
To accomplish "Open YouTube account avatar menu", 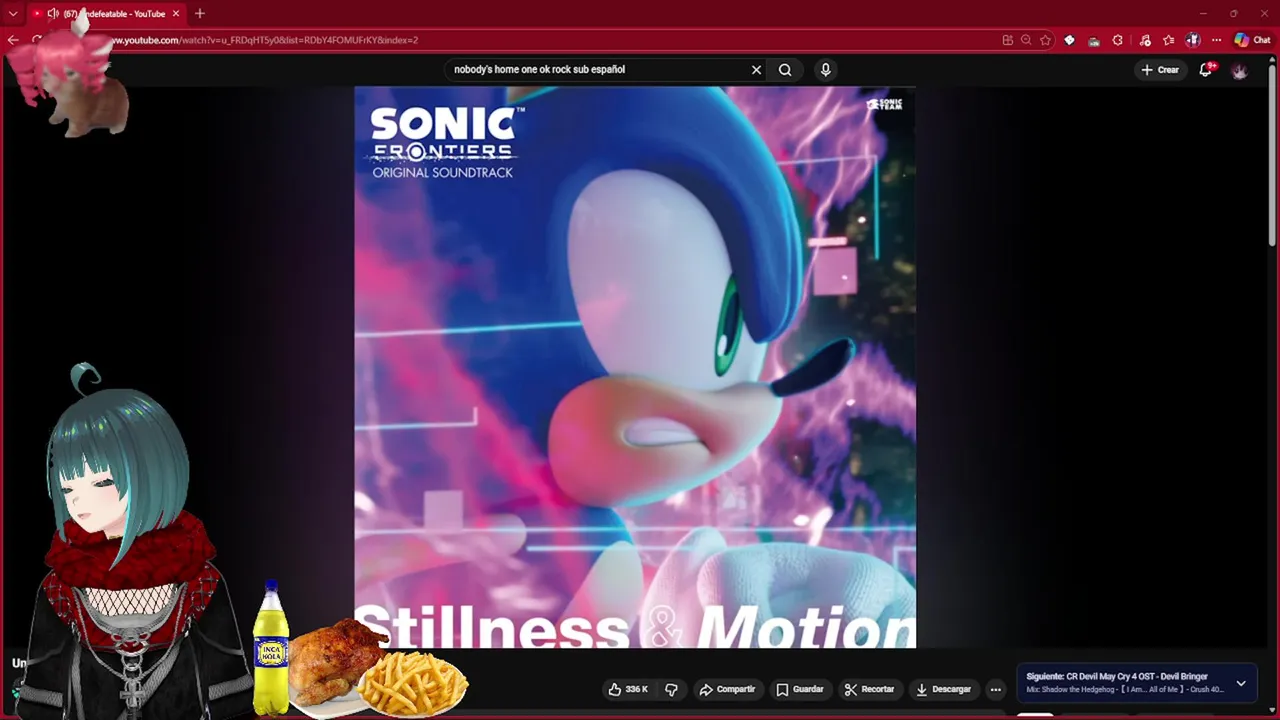I will 1240,70.
